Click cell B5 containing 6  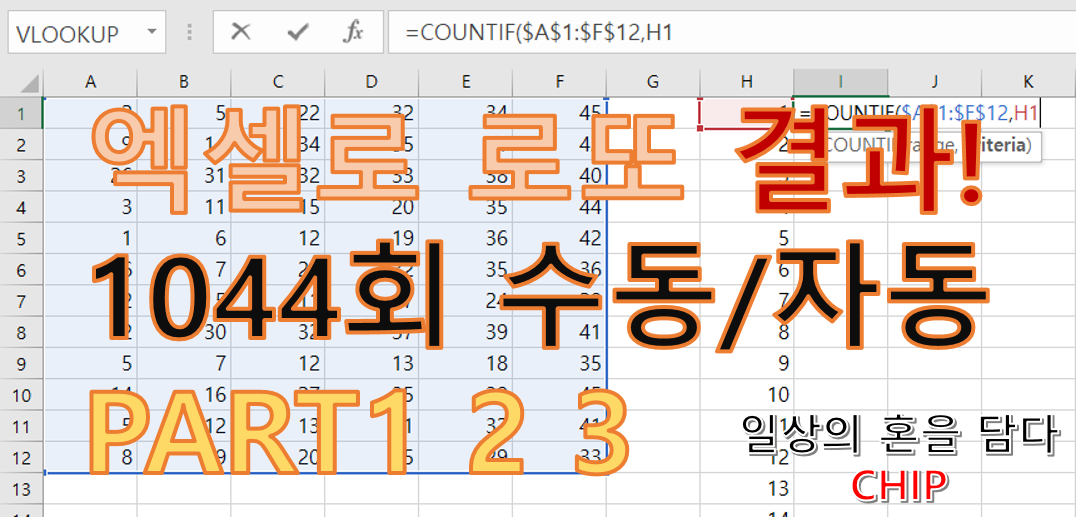pyautogui.click(x=184, y=239)
